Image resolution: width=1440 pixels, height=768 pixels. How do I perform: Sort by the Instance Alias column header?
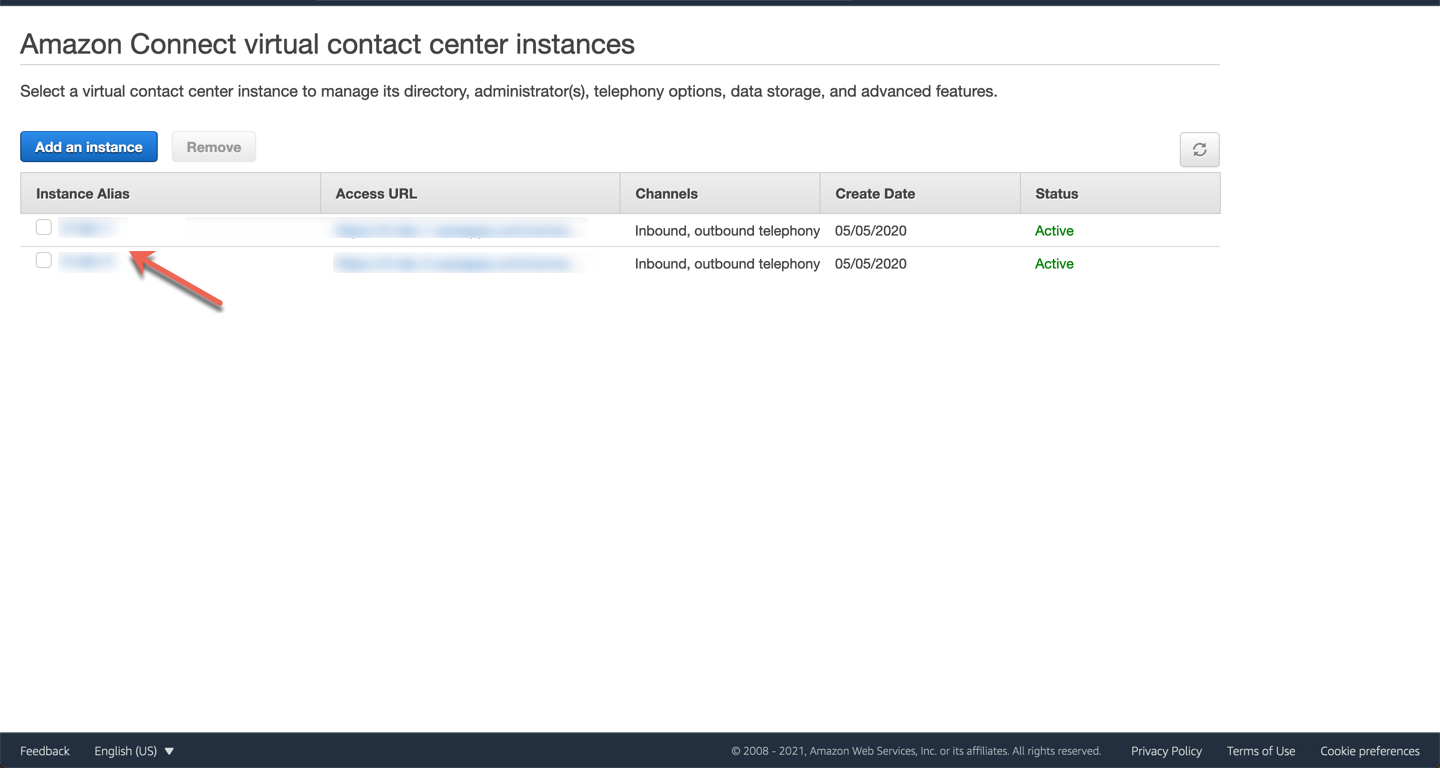(83, 194)
